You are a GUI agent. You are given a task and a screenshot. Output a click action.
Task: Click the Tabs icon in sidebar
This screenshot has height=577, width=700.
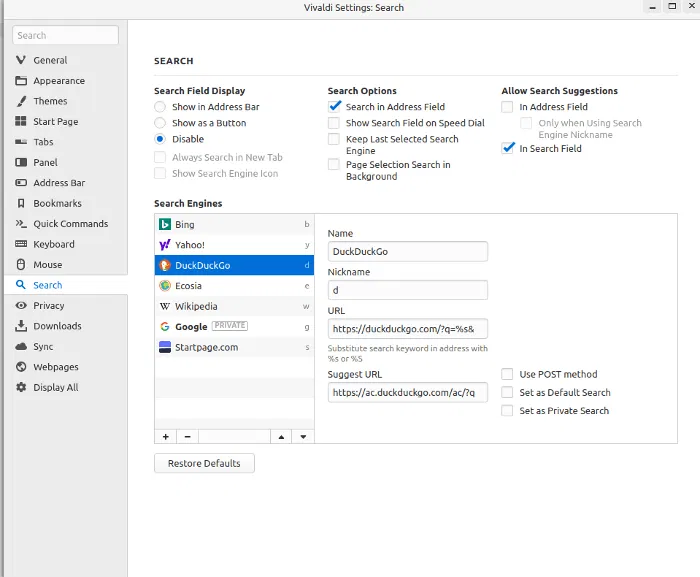(x=21, y=142)
